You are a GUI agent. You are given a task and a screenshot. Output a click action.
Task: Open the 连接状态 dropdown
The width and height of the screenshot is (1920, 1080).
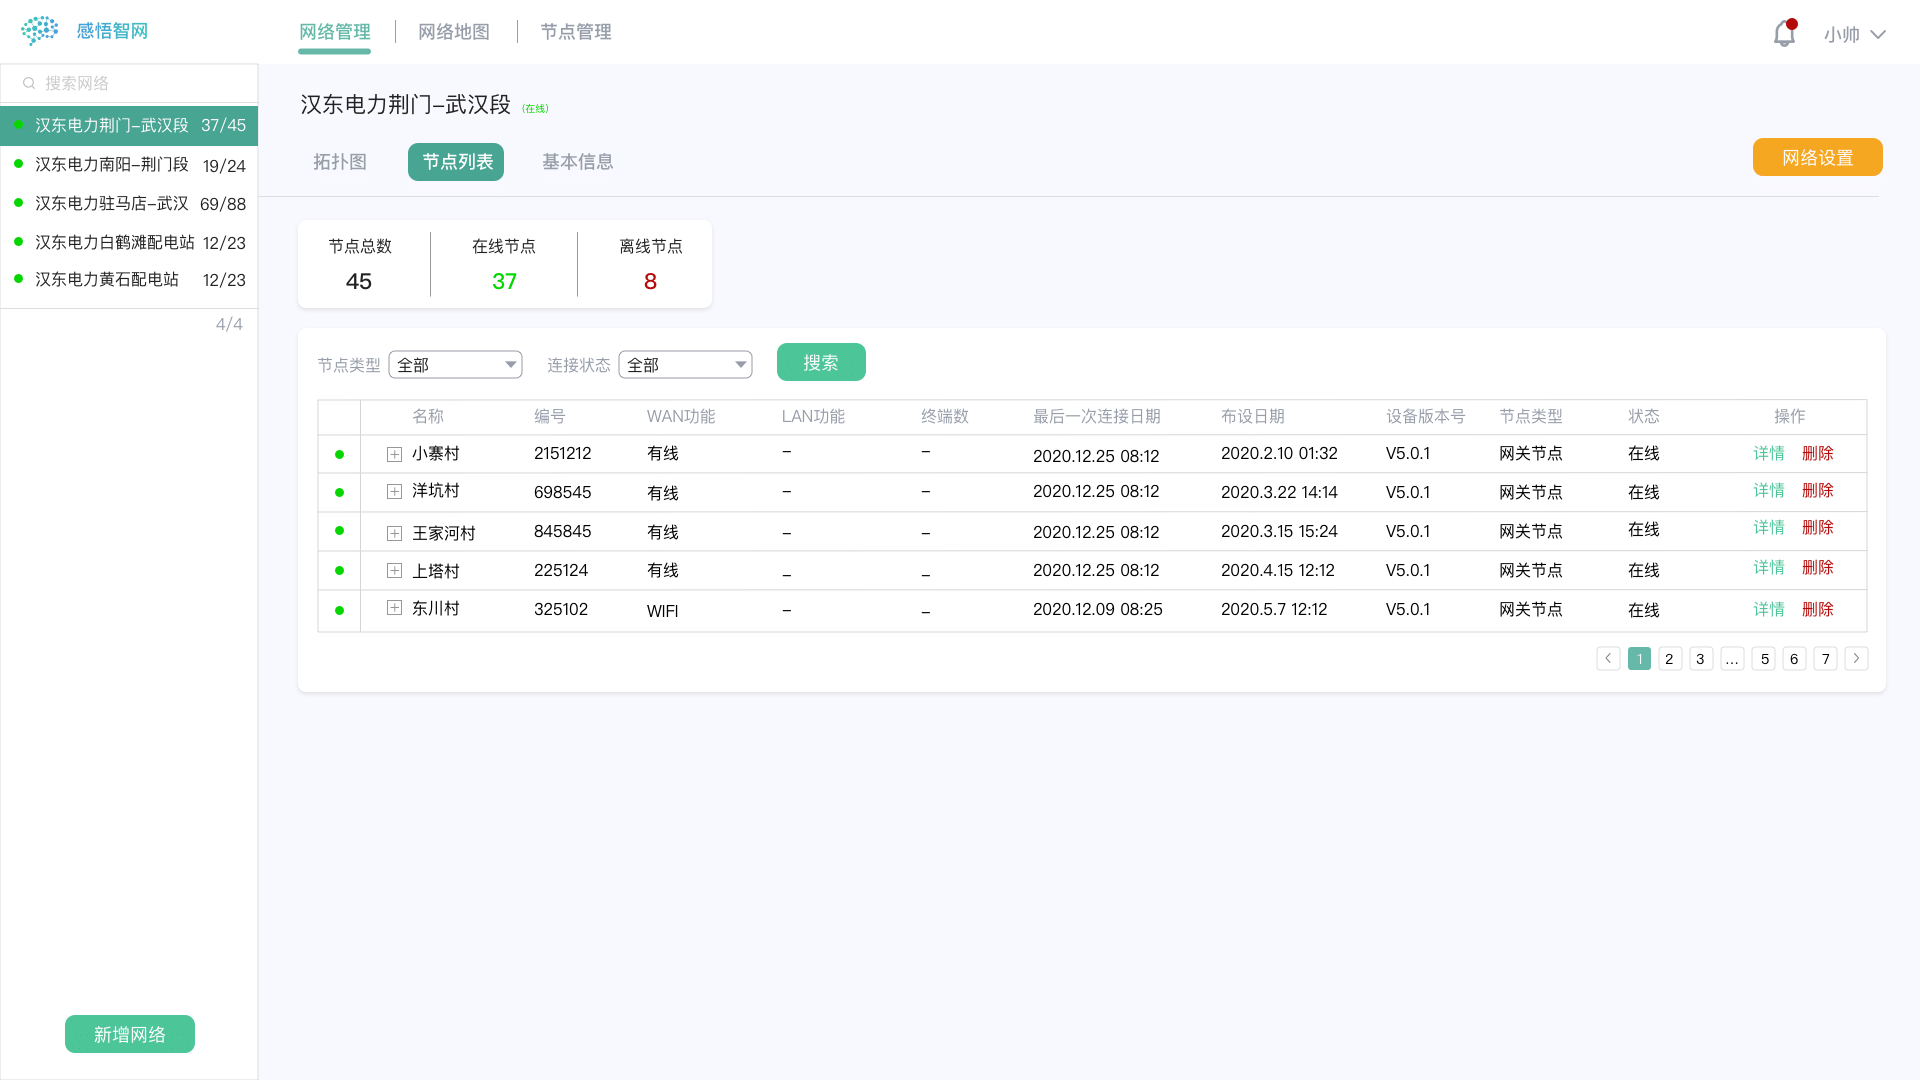tap(685, 365)
